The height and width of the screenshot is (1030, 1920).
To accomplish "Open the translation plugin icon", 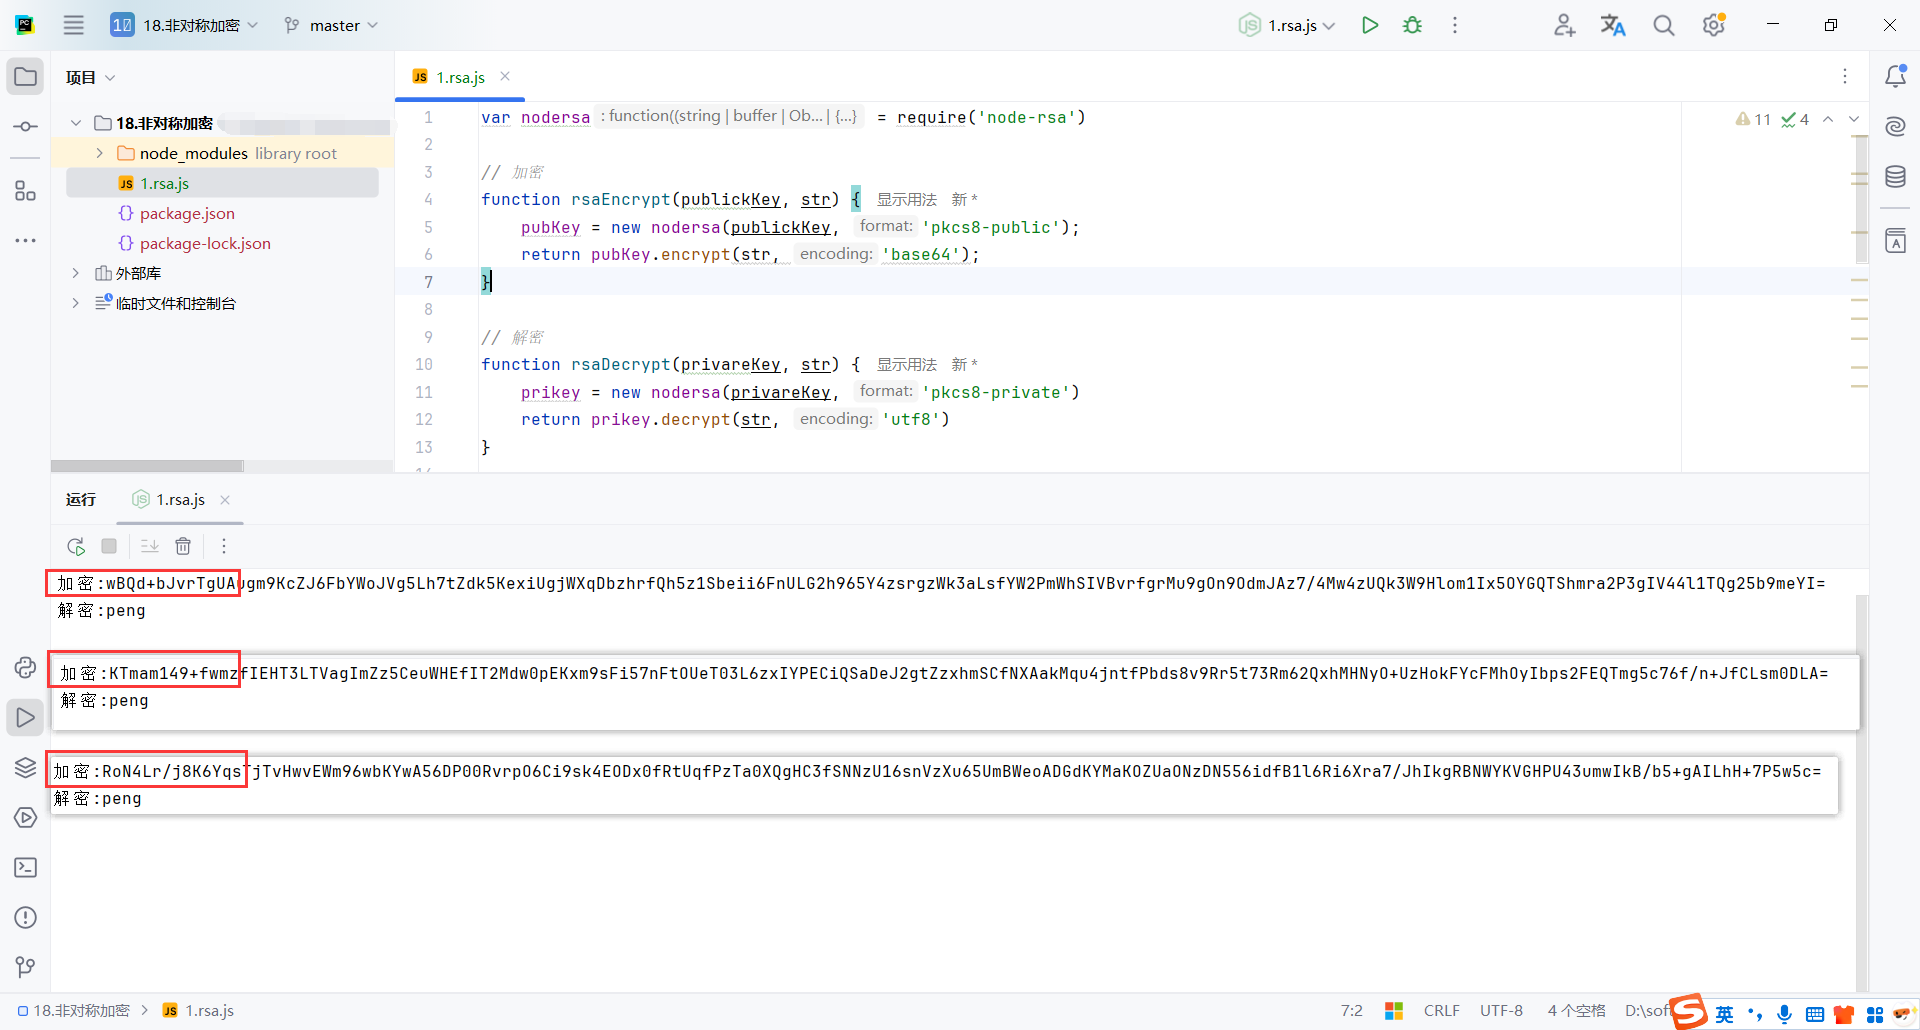I will coord(1613,25).
